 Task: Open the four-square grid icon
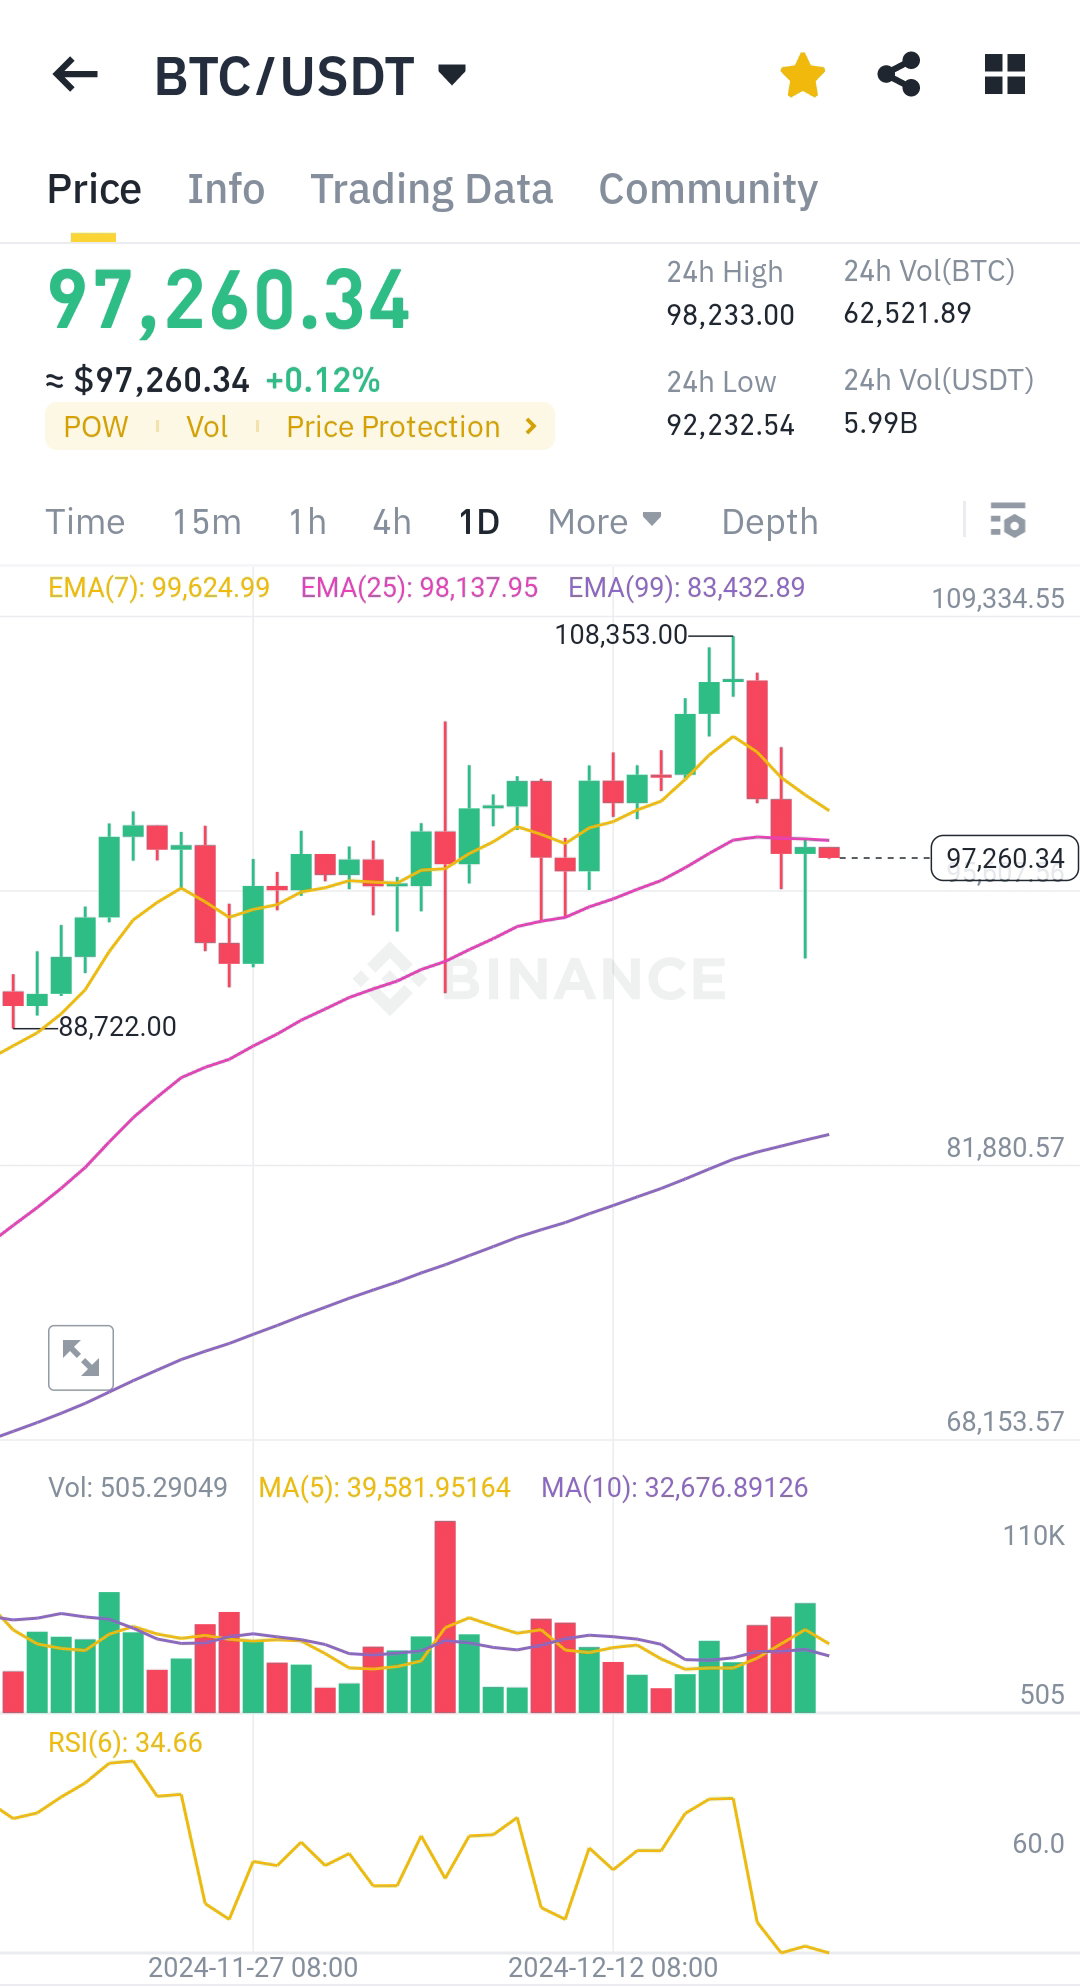(x=1005, y=75)
